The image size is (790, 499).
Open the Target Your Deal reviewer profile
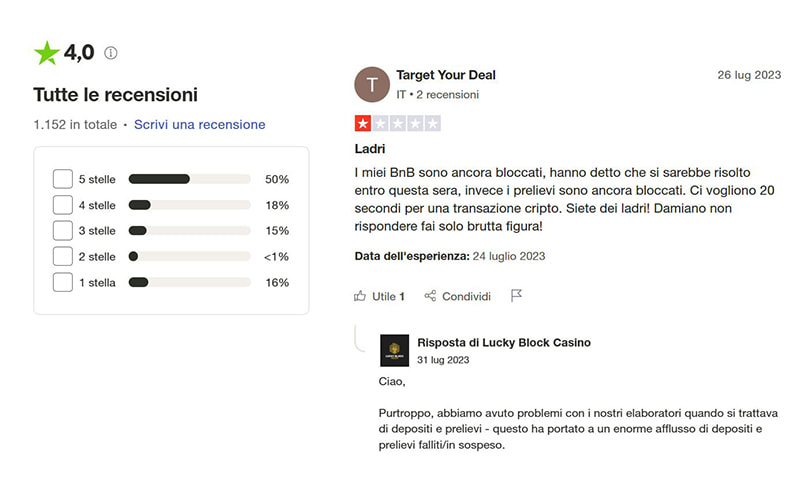(x=446, y=75)
